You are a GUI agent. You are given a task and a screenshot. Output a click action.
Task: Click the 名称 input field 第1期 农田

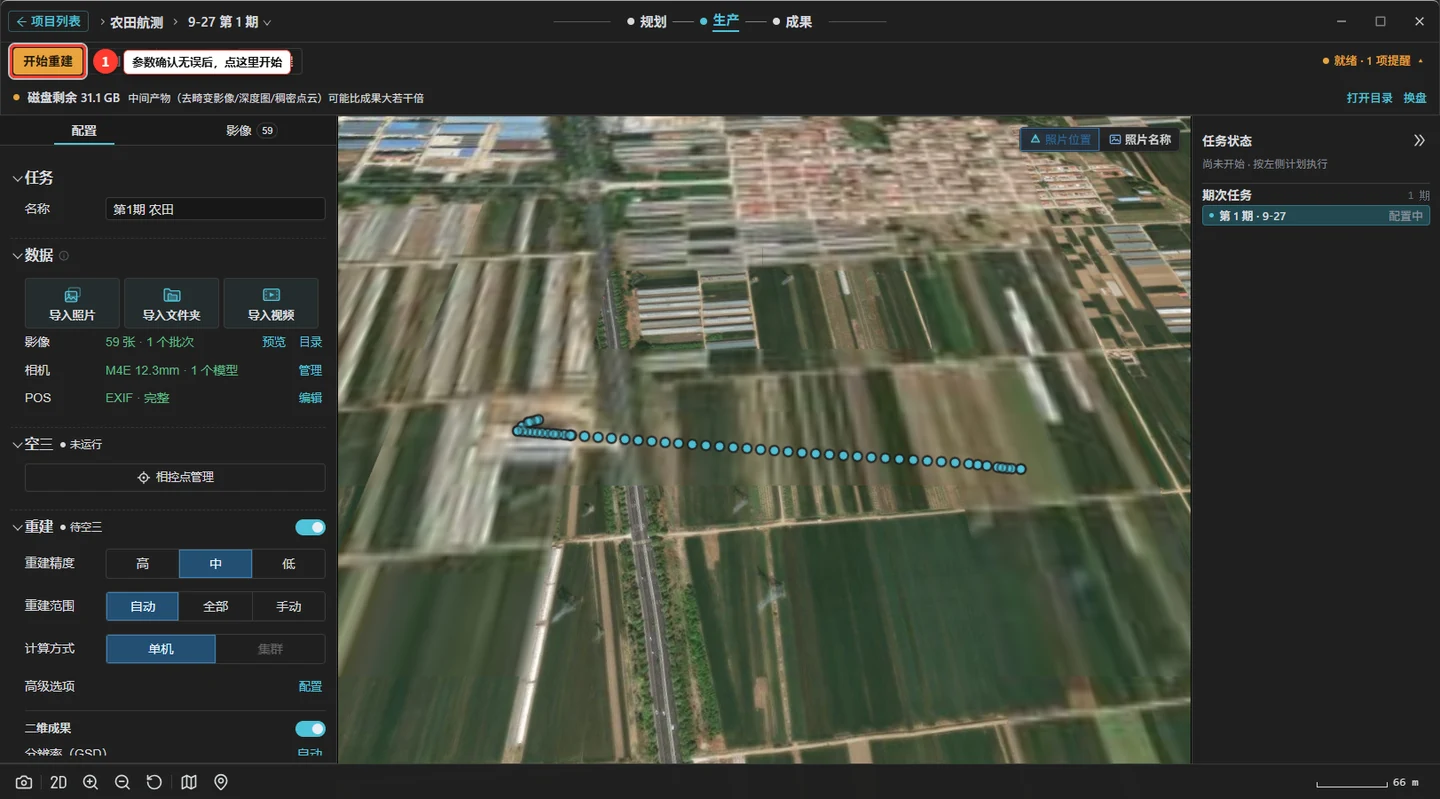click(x=215, y=209)
